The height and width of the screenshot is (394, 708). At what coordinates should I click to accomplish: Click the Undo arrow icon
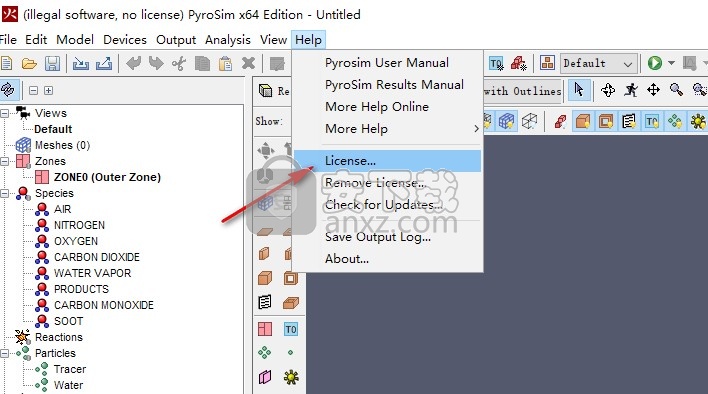[x=134, y=63]
